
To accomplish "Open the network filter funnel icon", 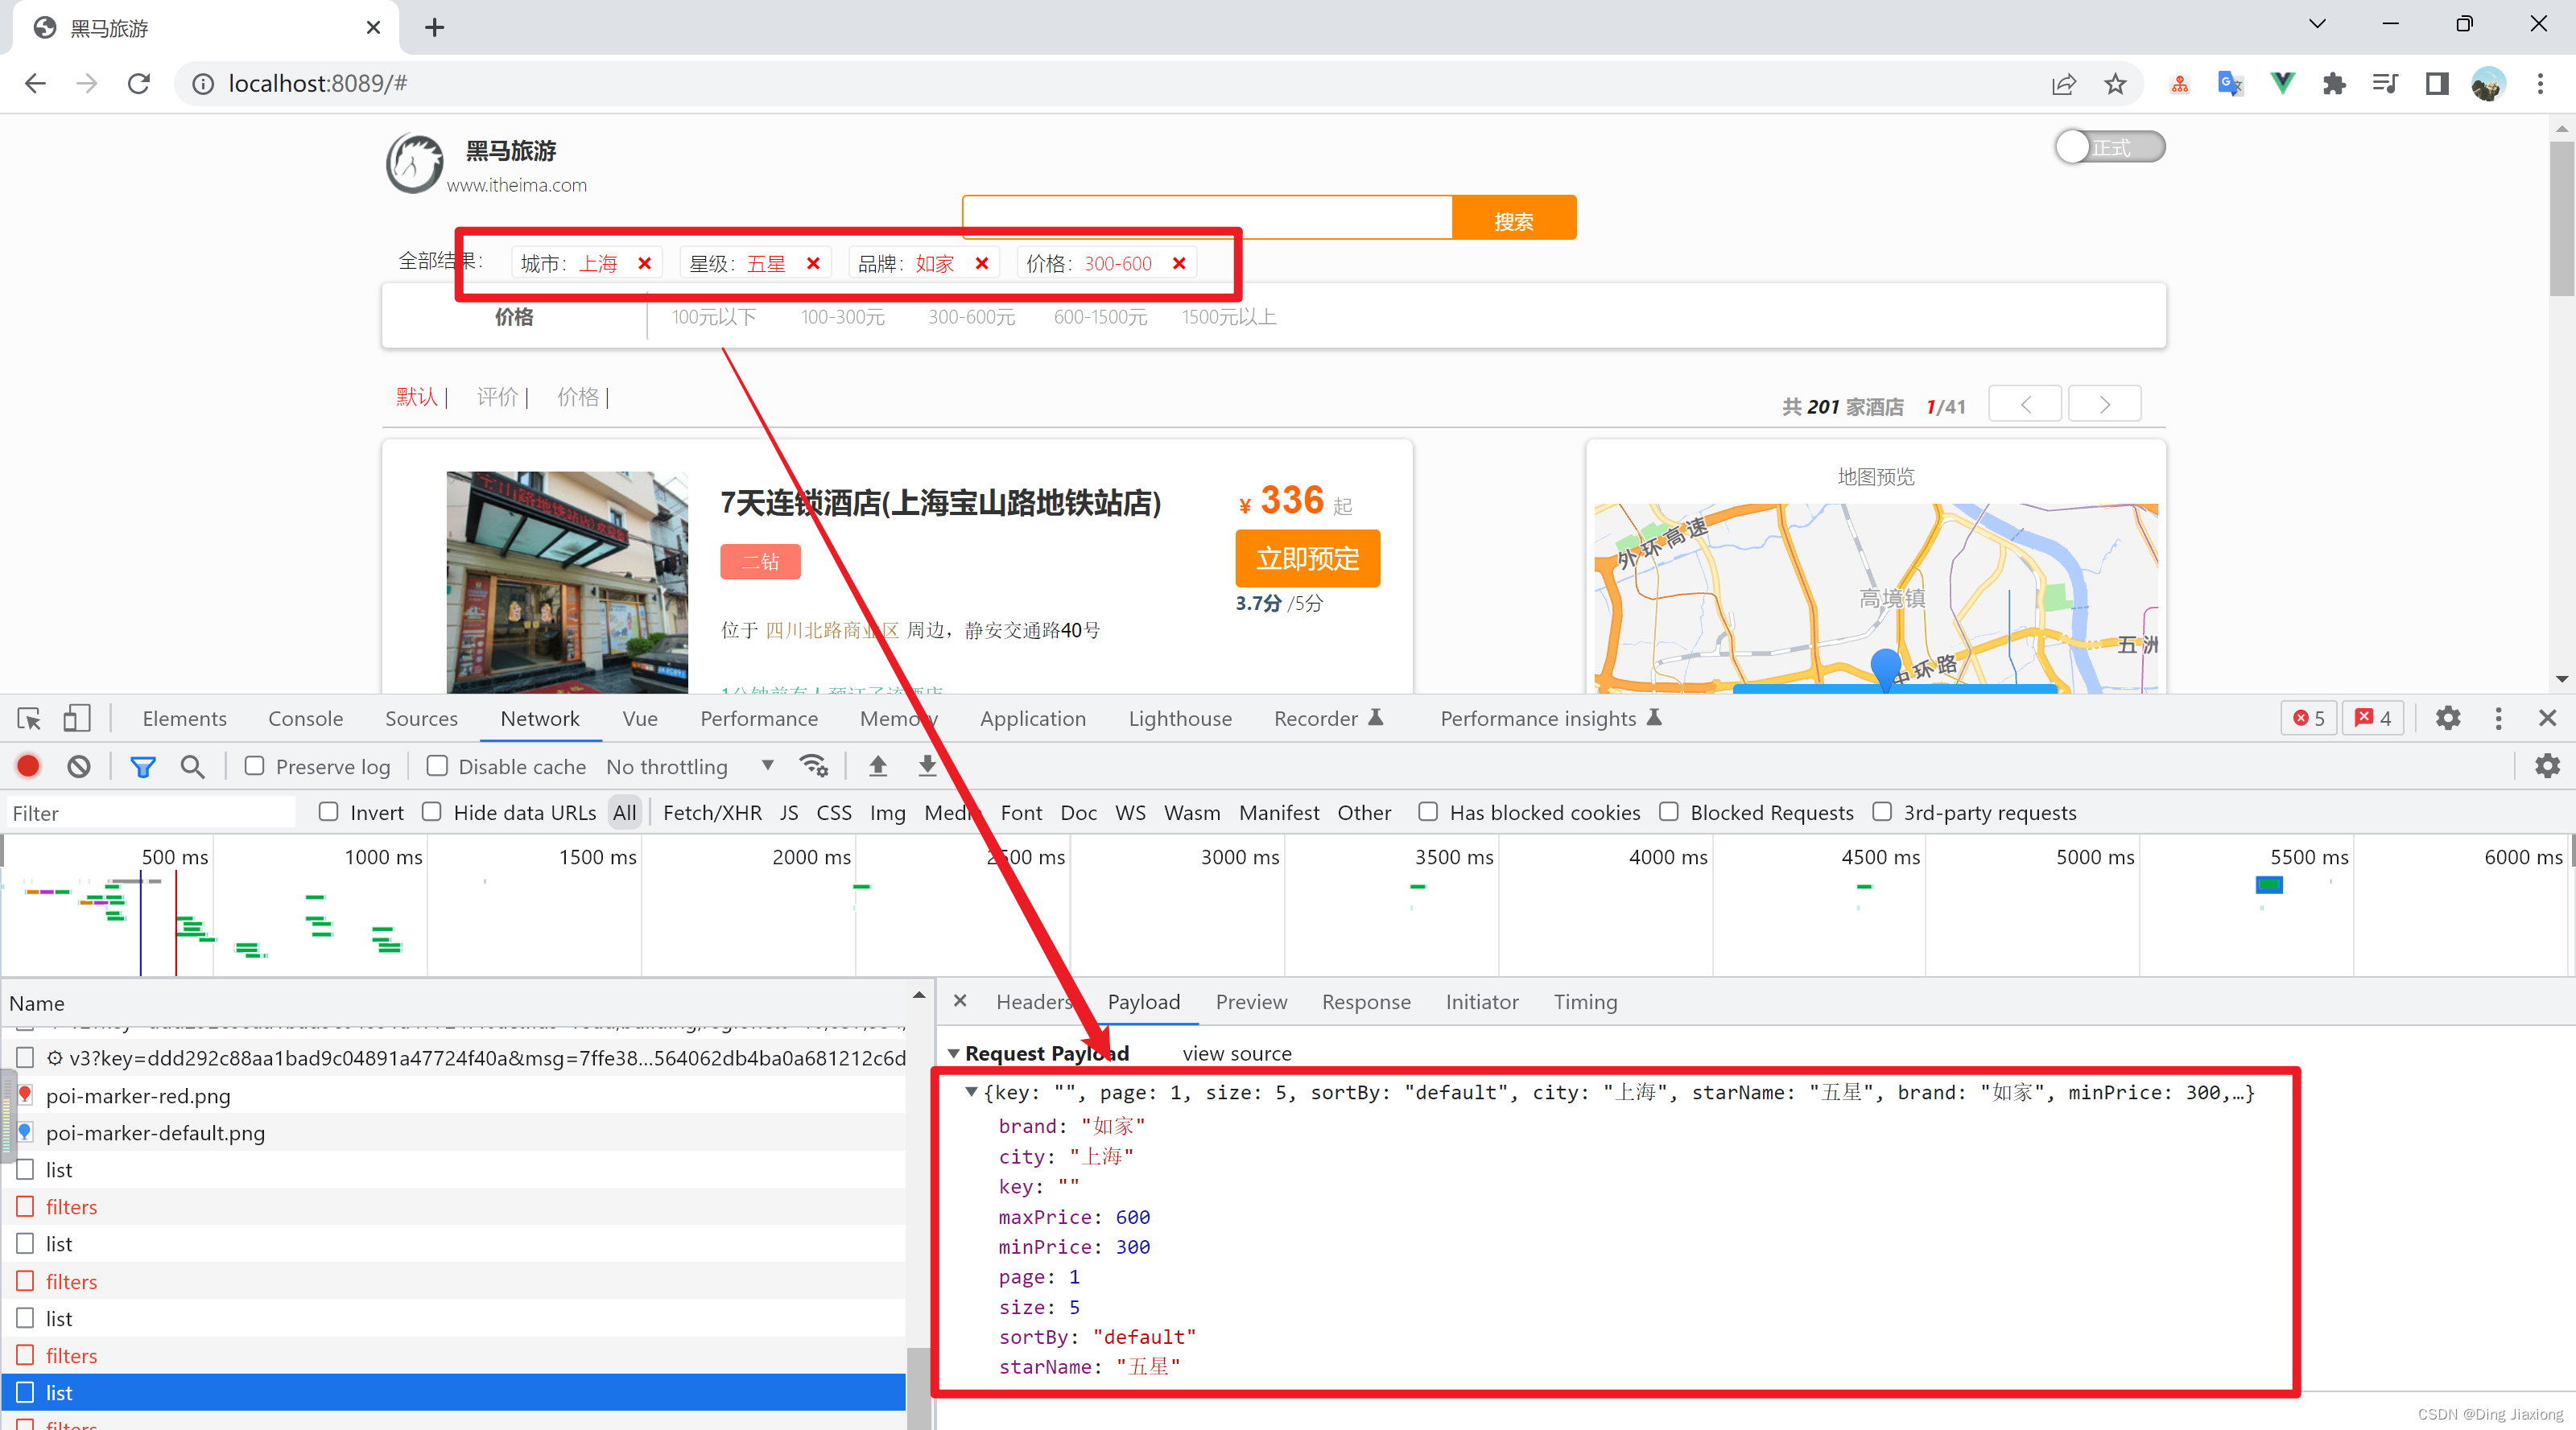I will (143, 766).
